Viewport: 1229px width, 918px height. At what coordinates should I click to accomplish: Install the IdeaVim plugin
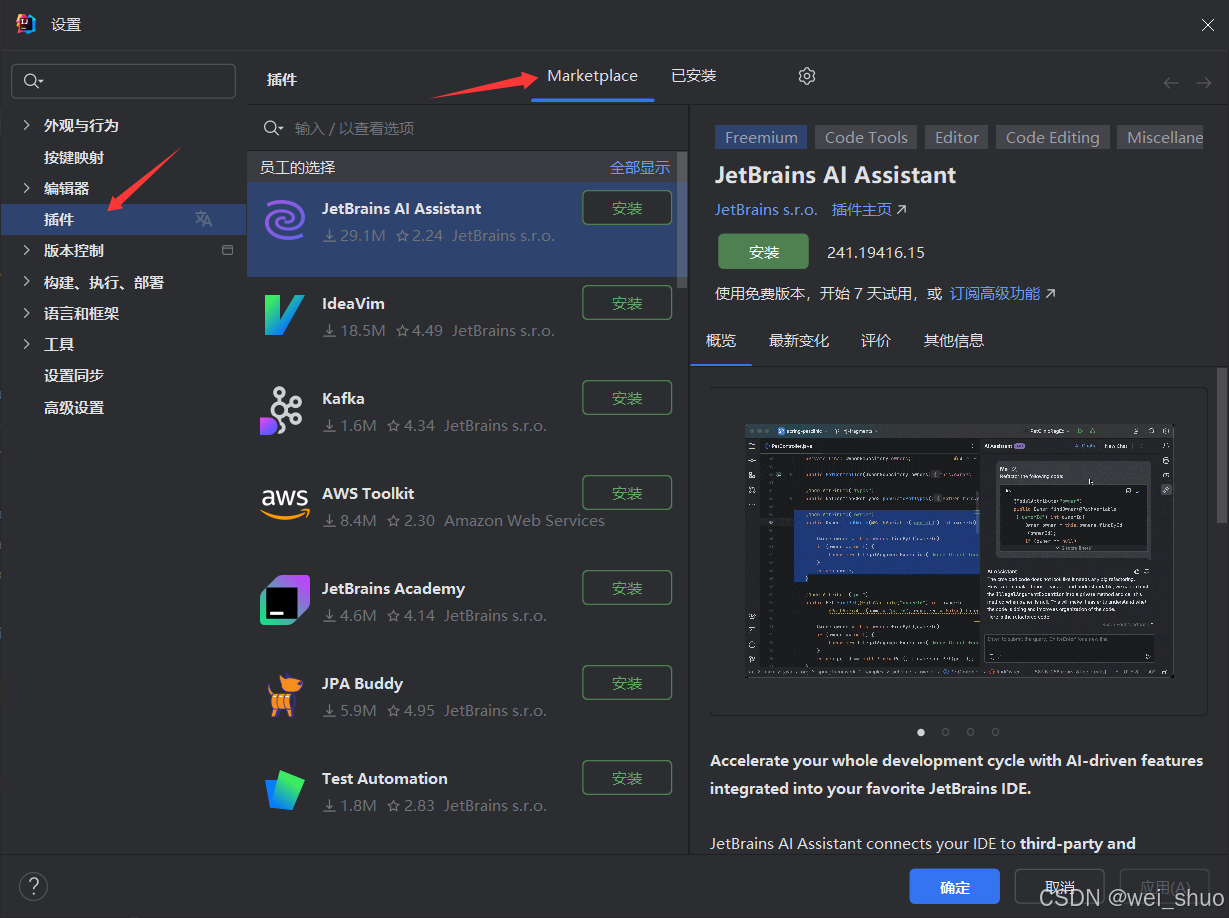point(627,303)
